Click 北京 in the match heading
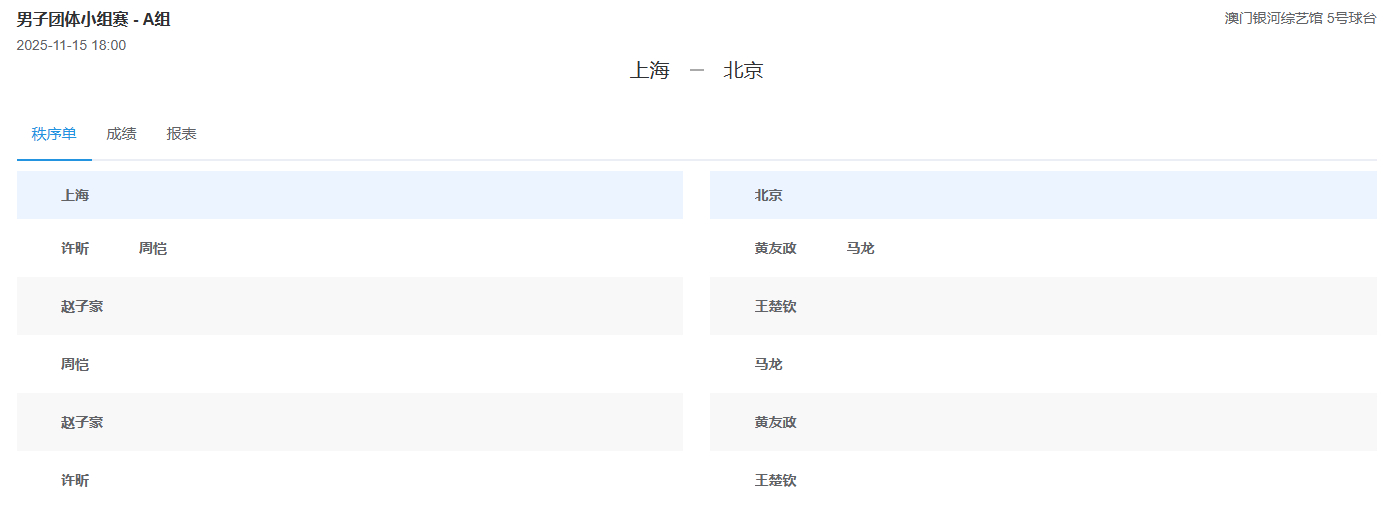This screenshot has width=1393, height=526. coord(743,70)
